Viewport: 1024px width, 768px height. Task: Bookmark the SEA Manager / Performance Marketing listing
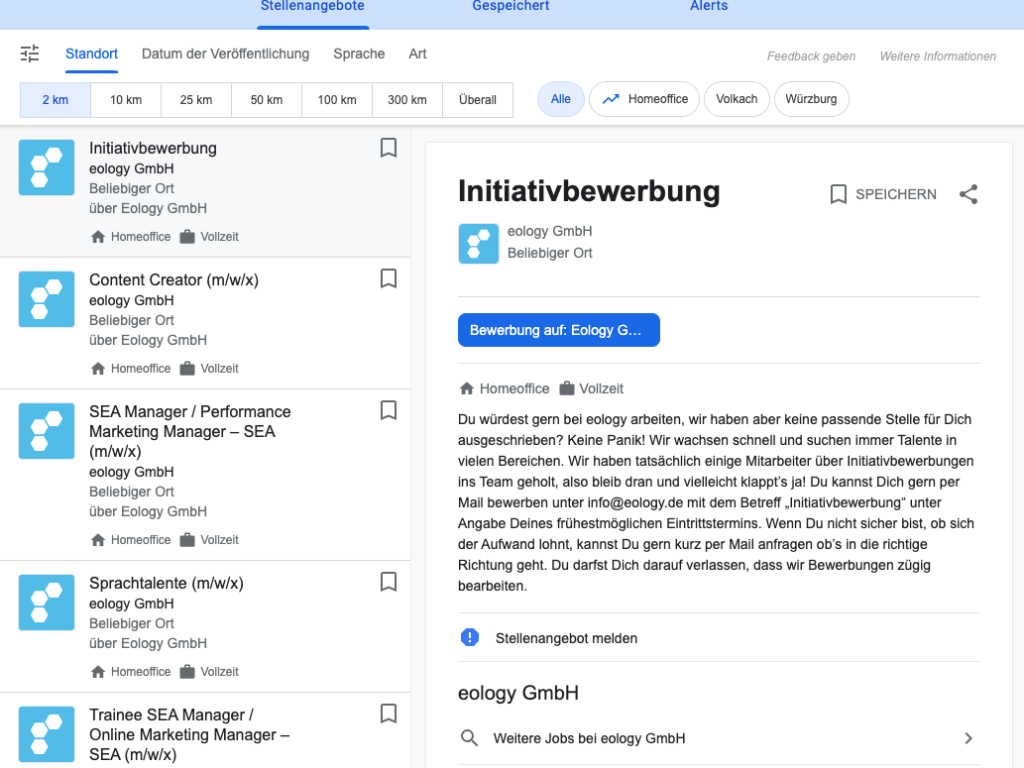pyautogui.click(x=389, y=410)
